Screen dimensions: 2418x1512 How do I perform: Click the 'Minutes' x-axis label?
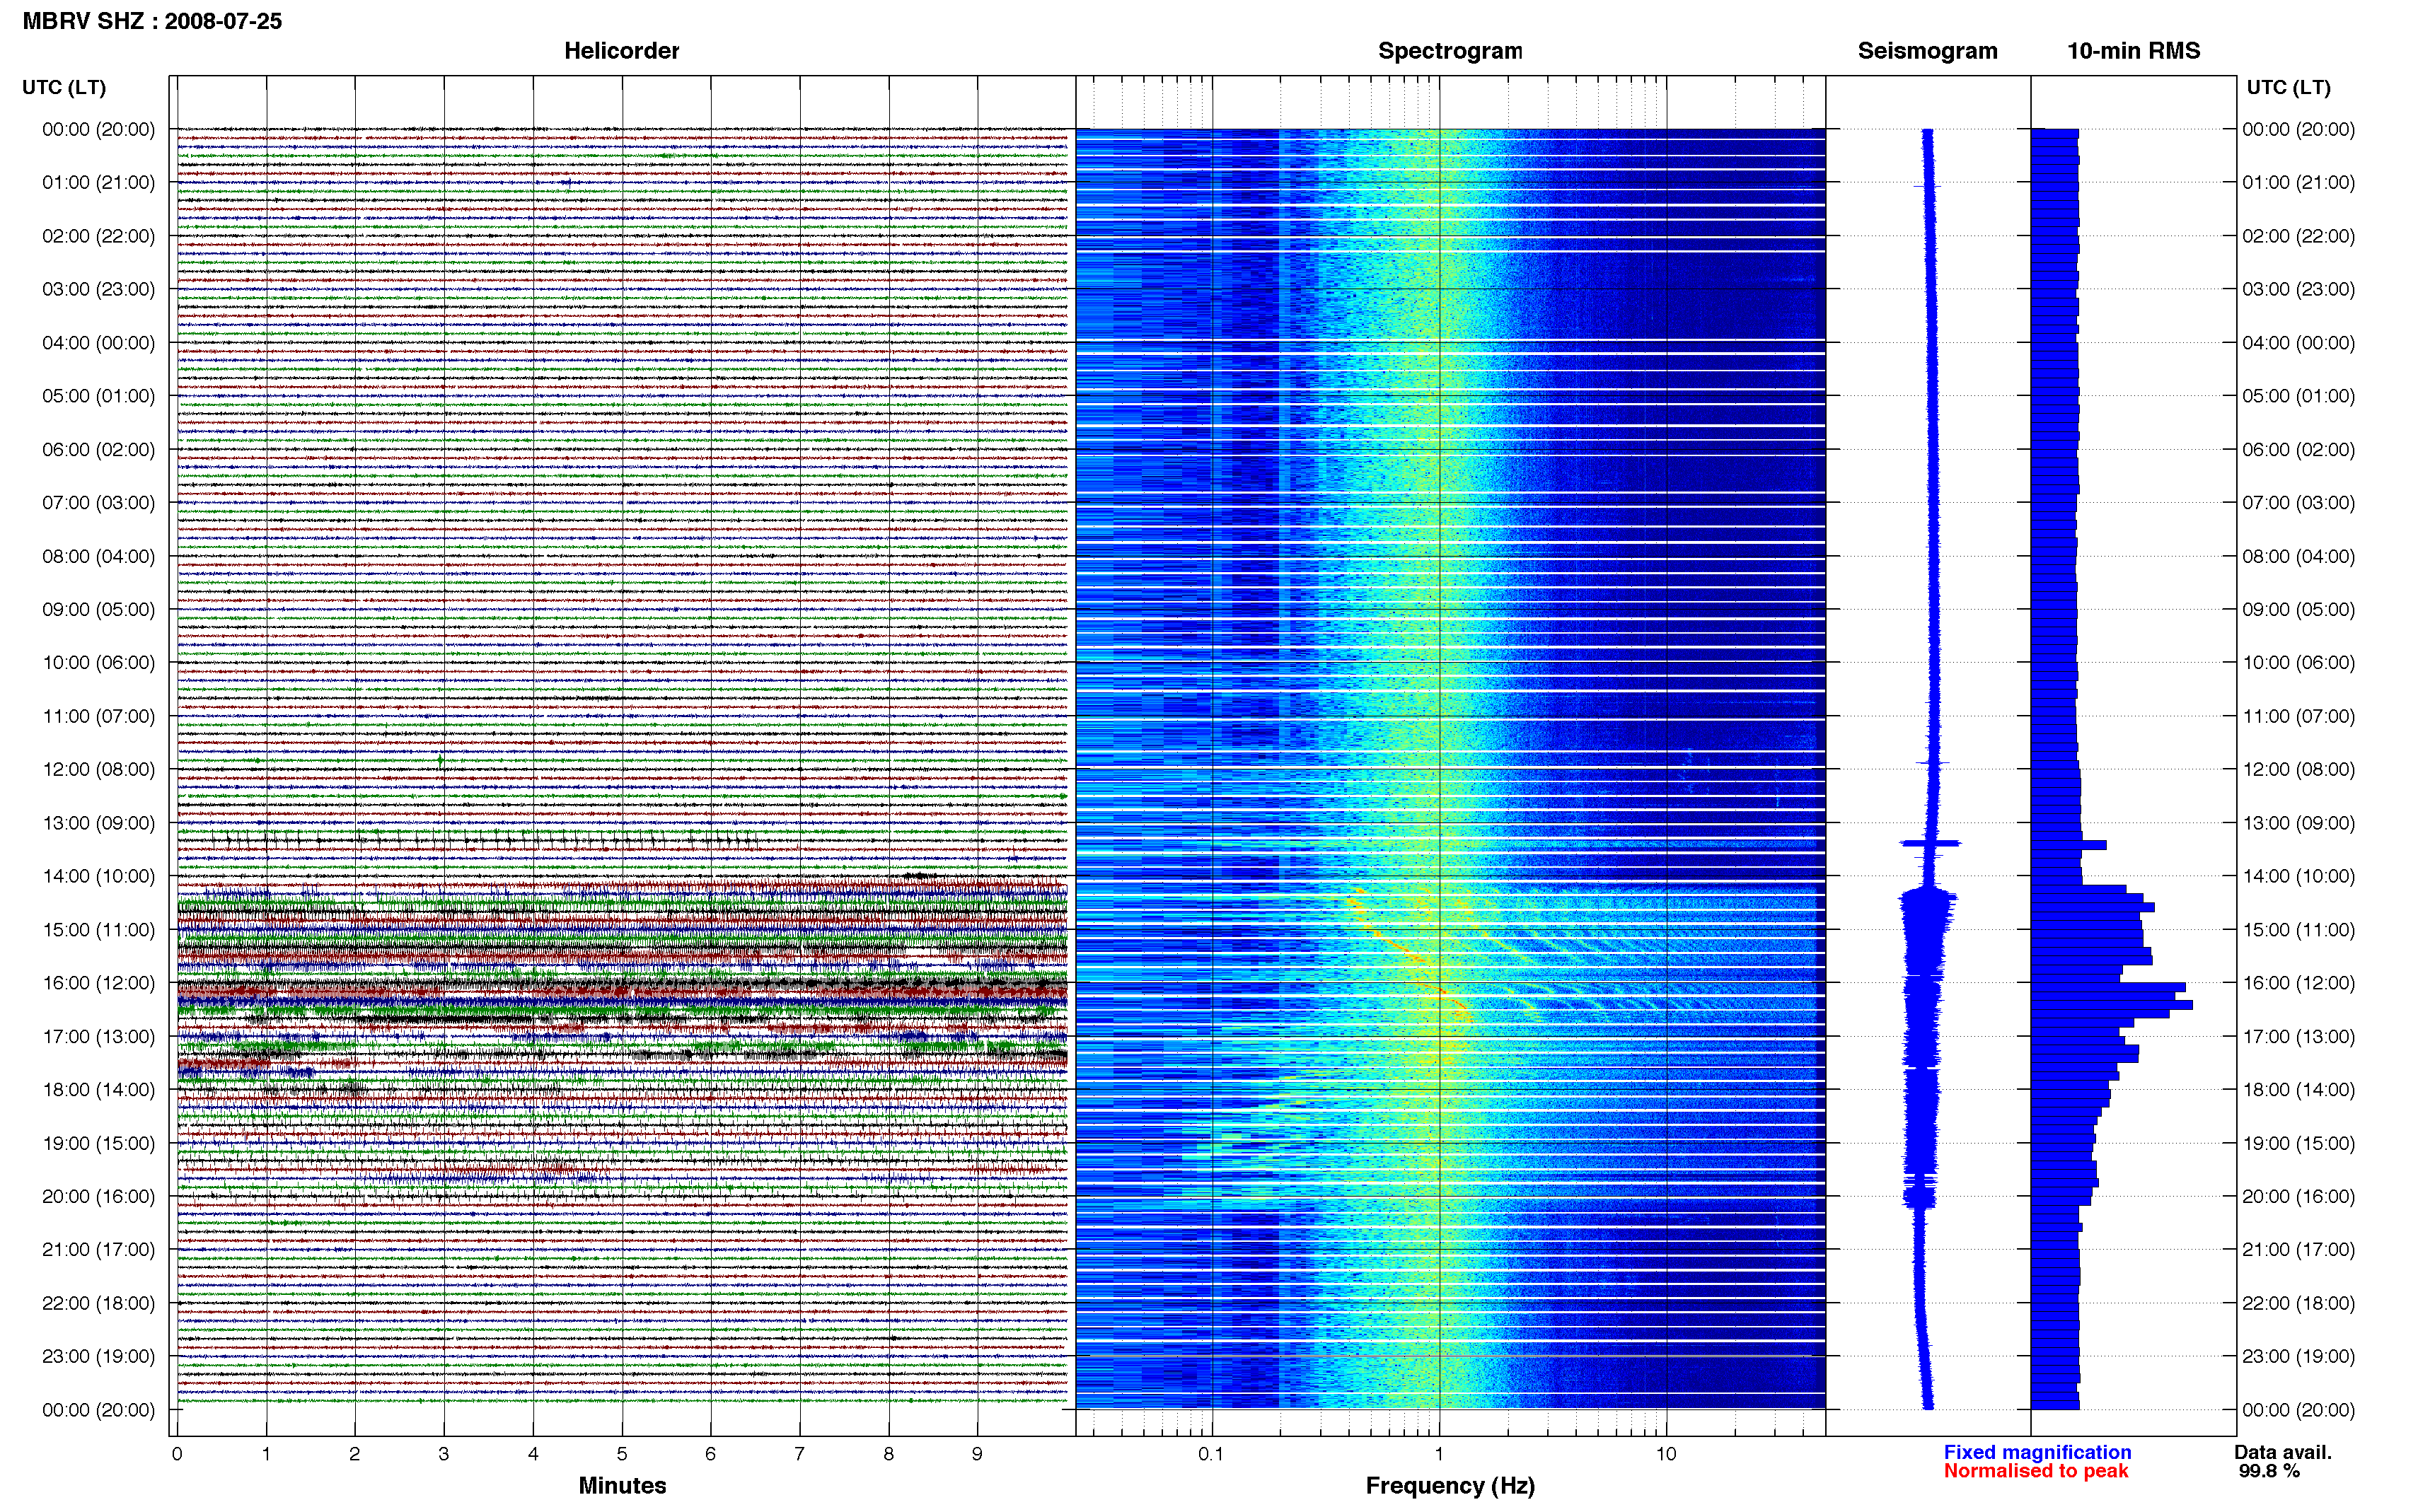(x=622, y=1485)
